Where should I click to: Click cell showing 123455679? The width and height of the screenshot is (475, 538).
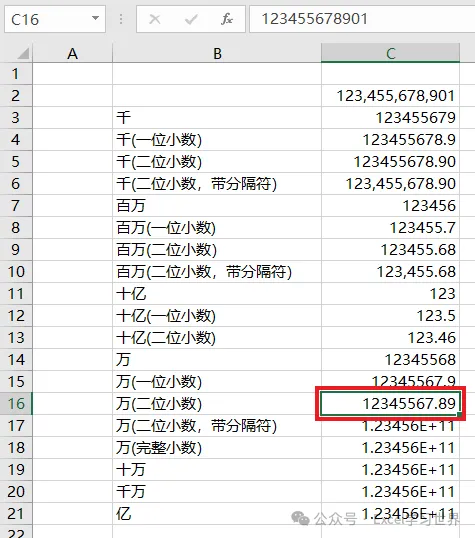coord(390,118)
